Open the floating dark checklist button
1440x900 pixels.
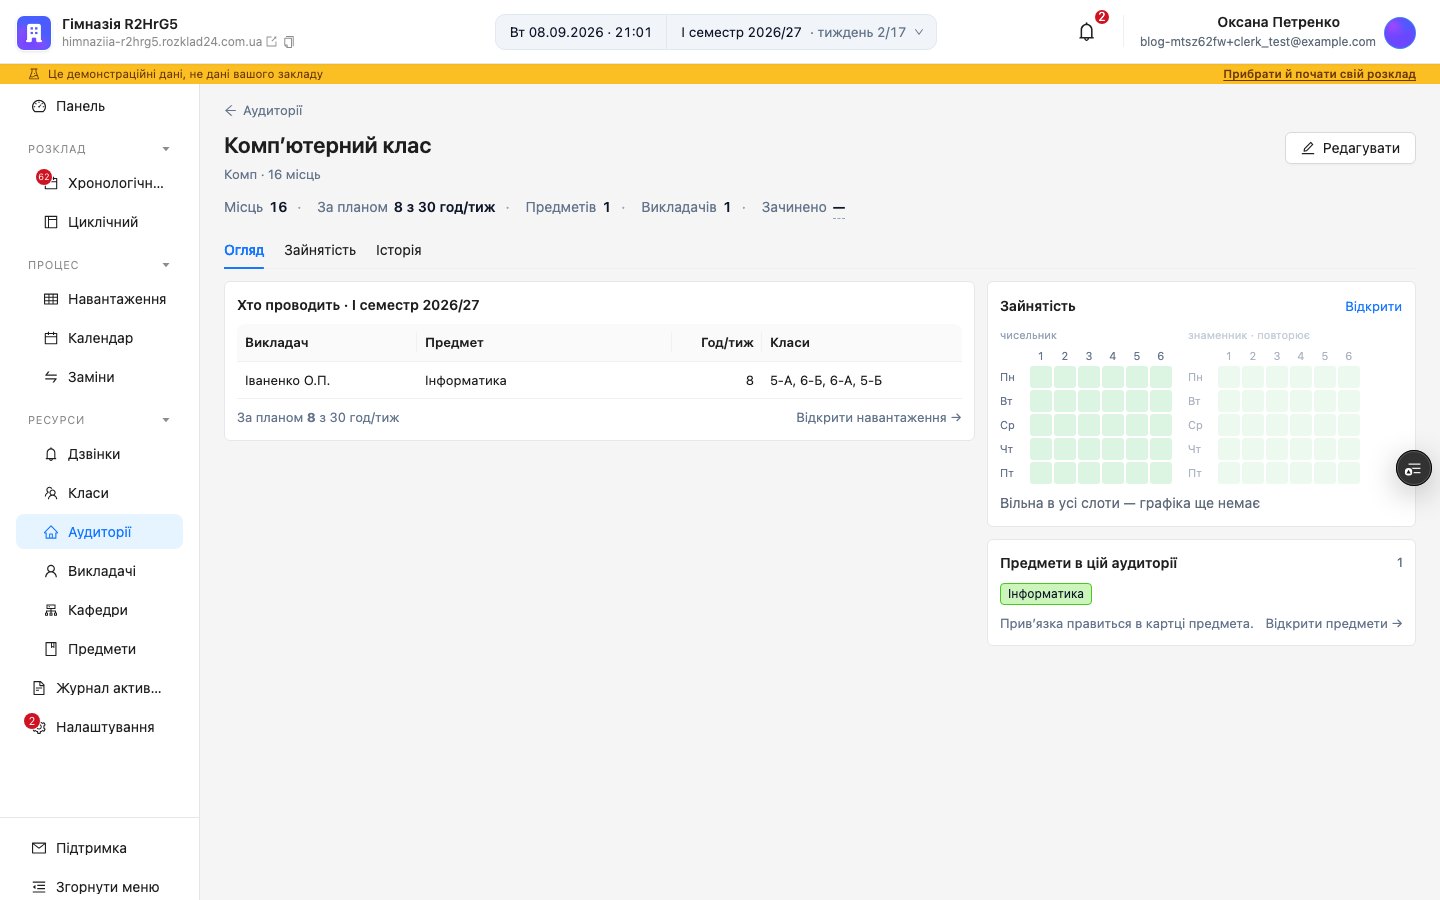1414,469
